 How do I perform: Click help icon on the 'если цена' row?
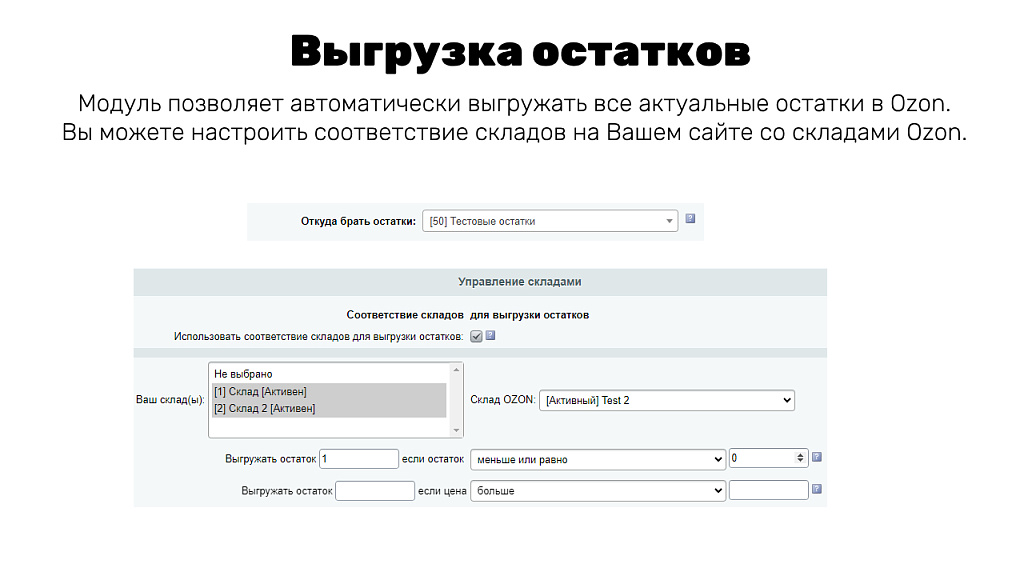(x=816, y=489)
